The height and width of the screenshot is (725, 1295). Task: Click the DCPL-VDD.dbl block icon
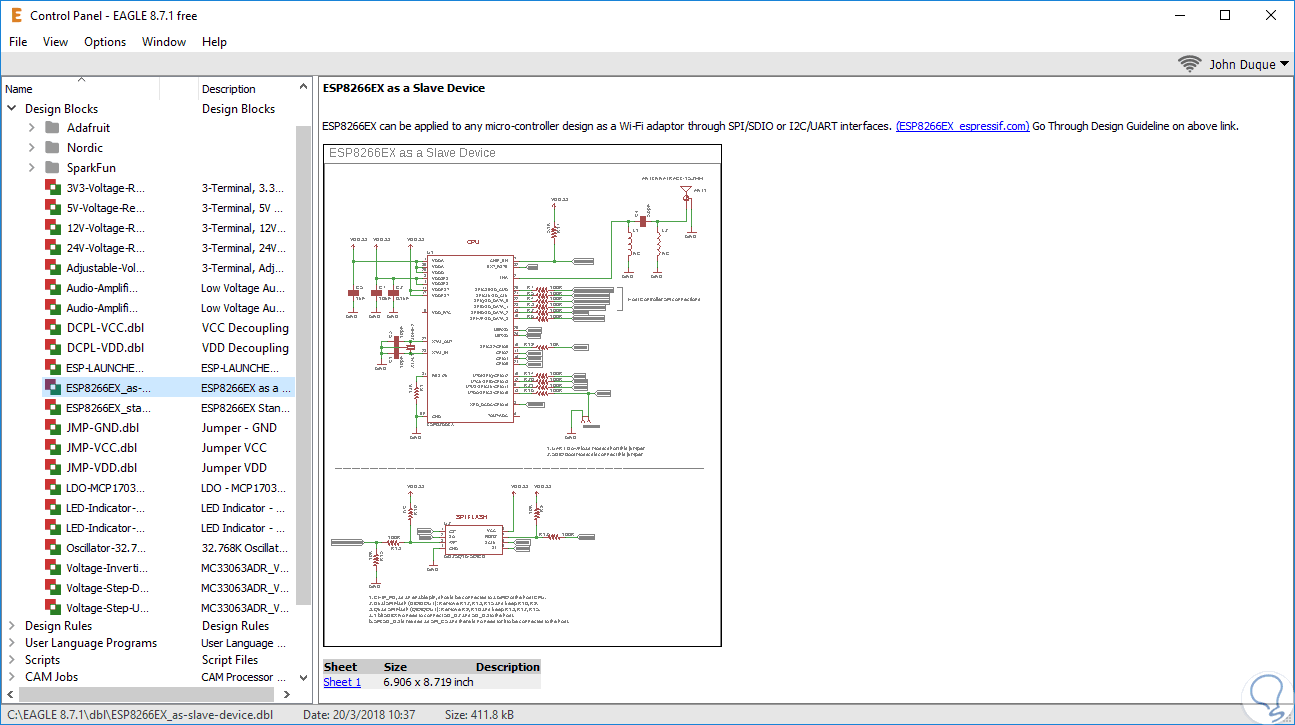(53, 348)
